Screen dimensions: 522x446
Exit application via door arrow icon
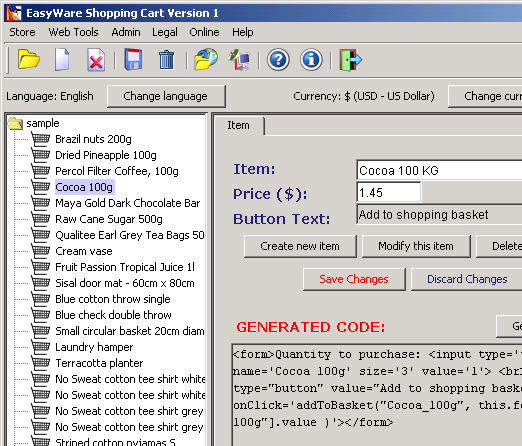(350, 60)
